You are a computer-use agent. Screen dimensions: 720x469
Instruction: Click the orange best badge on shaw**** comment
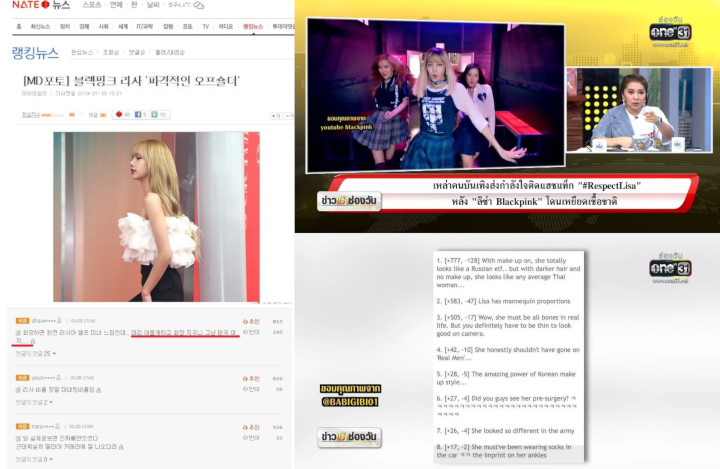22,321
